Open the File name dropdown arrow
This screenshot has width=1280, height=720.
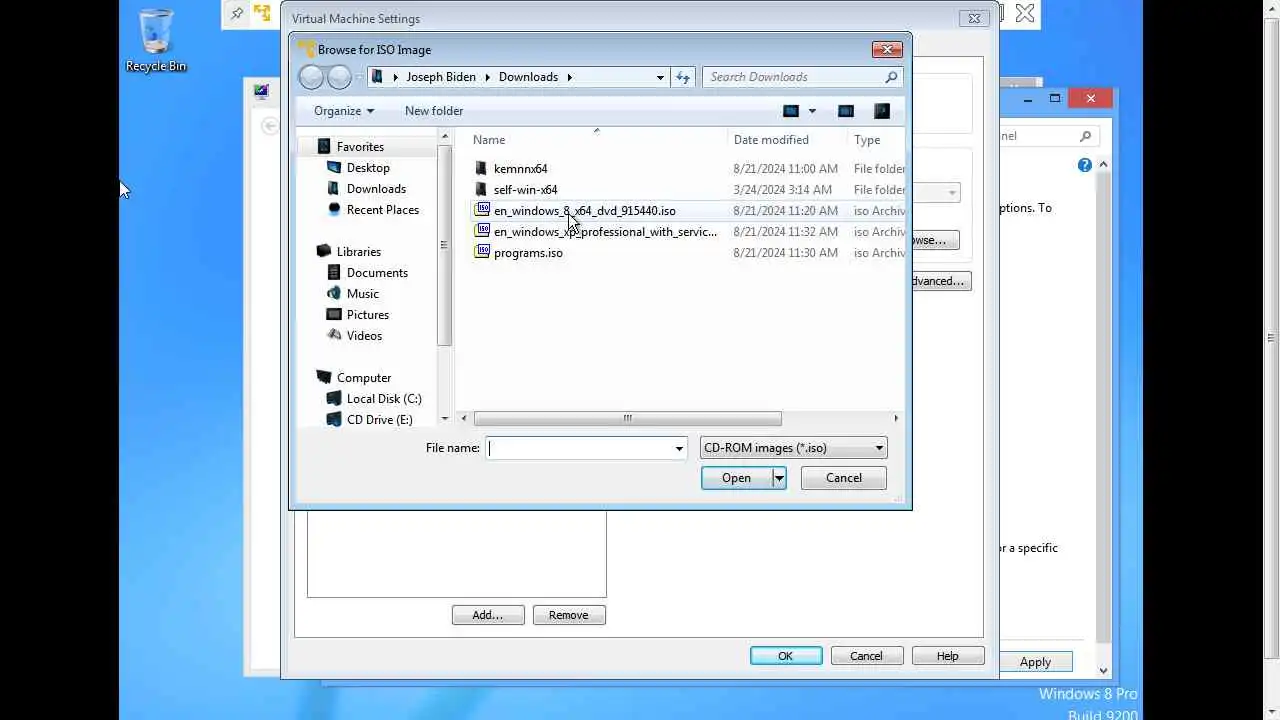click(679, 448)
